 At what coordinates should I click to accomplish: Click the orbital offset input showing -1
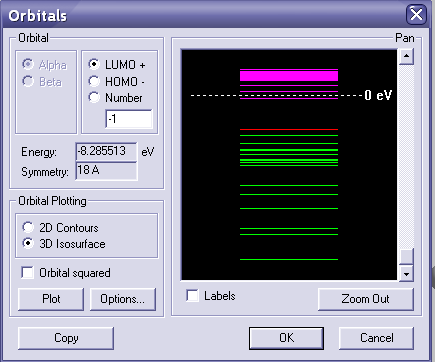click(x=129, y=119)
